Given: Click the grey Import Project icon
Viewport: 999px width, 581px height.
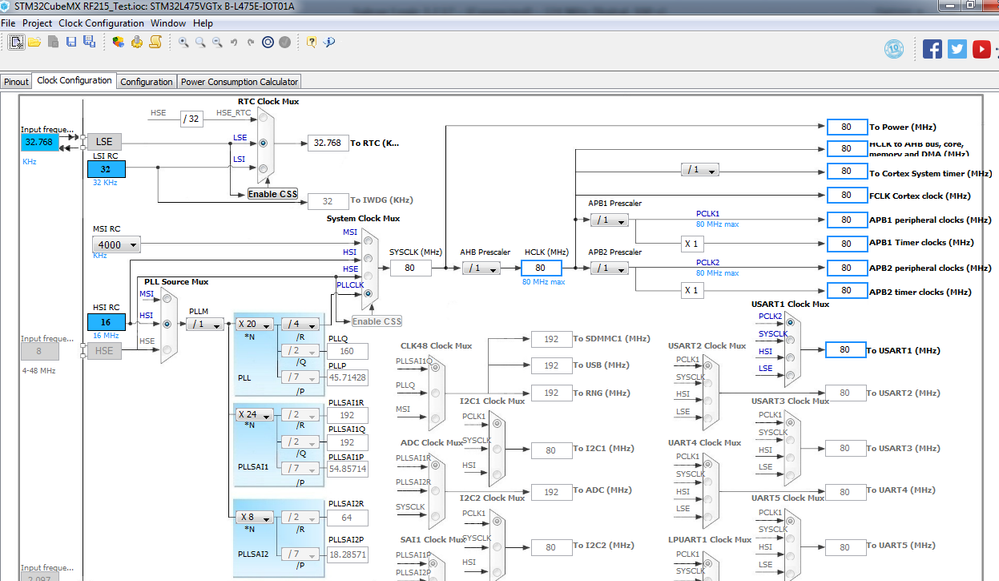Looking at the screenshot, I should pos(54,42).
